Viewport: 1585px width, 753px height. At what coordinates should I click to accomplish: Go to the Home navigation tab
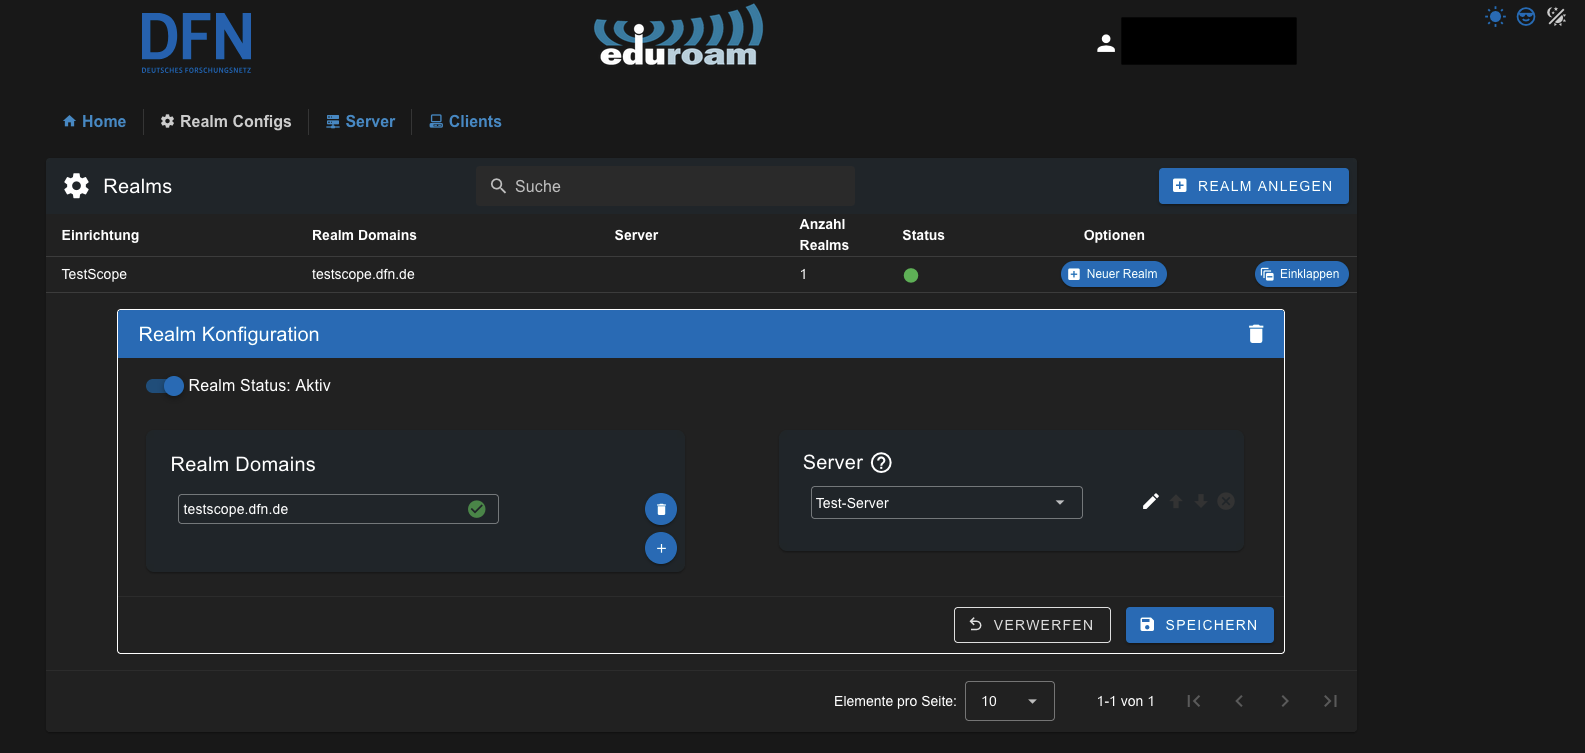click(x=95, y=121)
